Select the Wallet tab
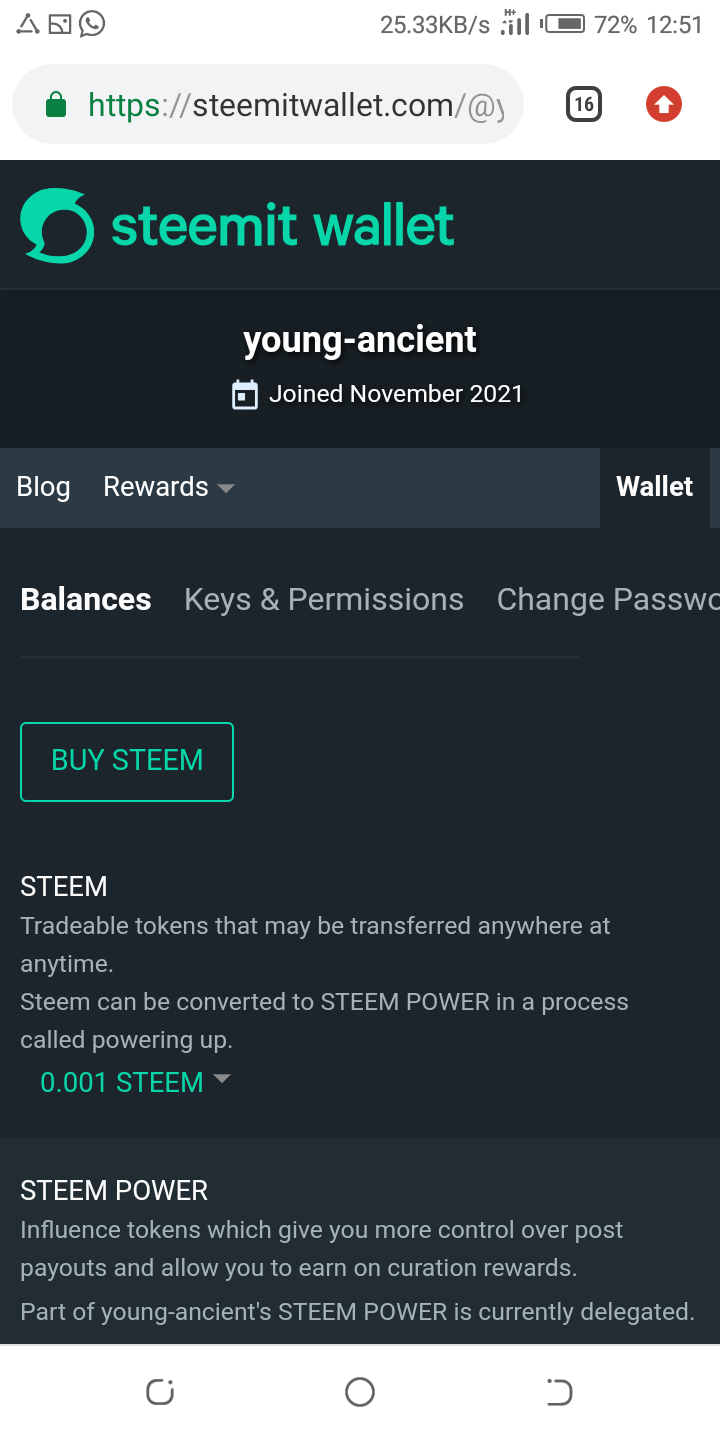 [x=654, y=487]
